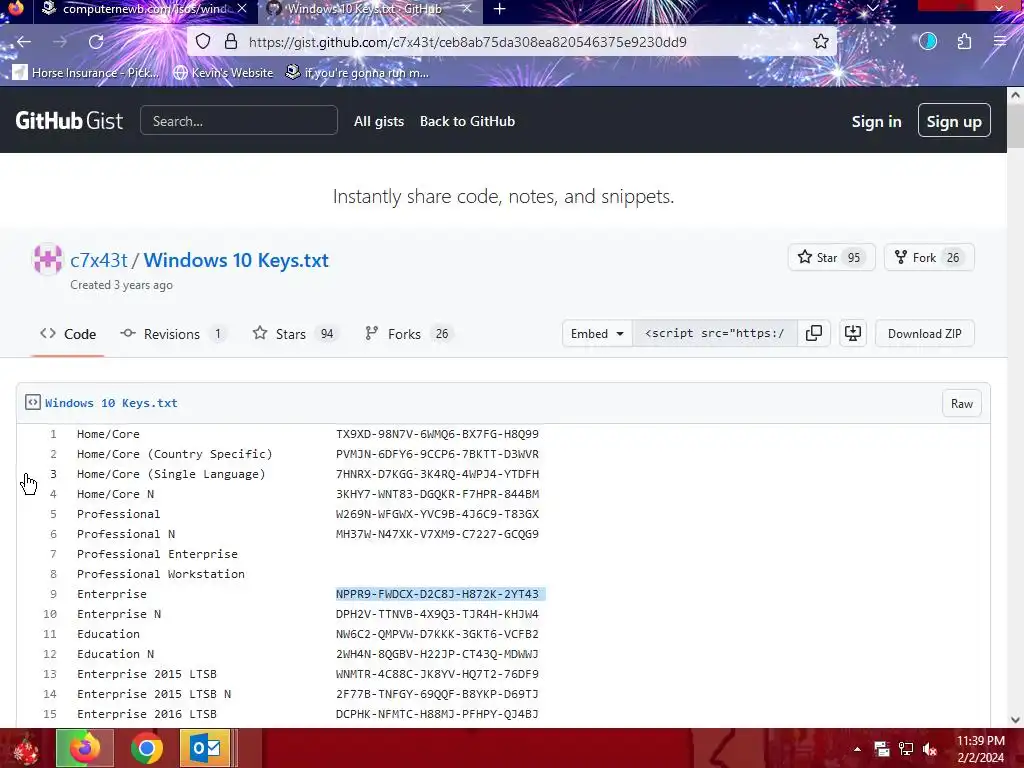Click the Education key NW6C2-QMPVW-D7KKK-3GKT6-VCFB2

click(x=437, y=633)
